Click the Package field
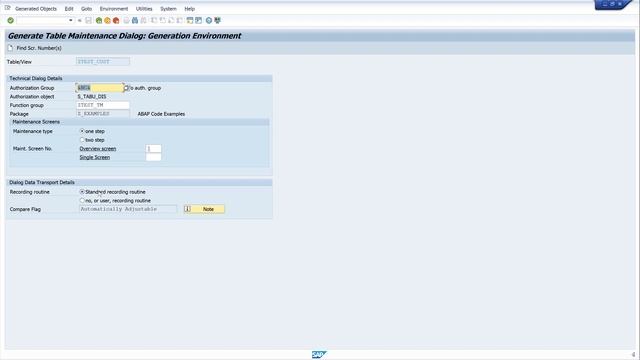Screen dimensions: 640x360 coord(103,114)
